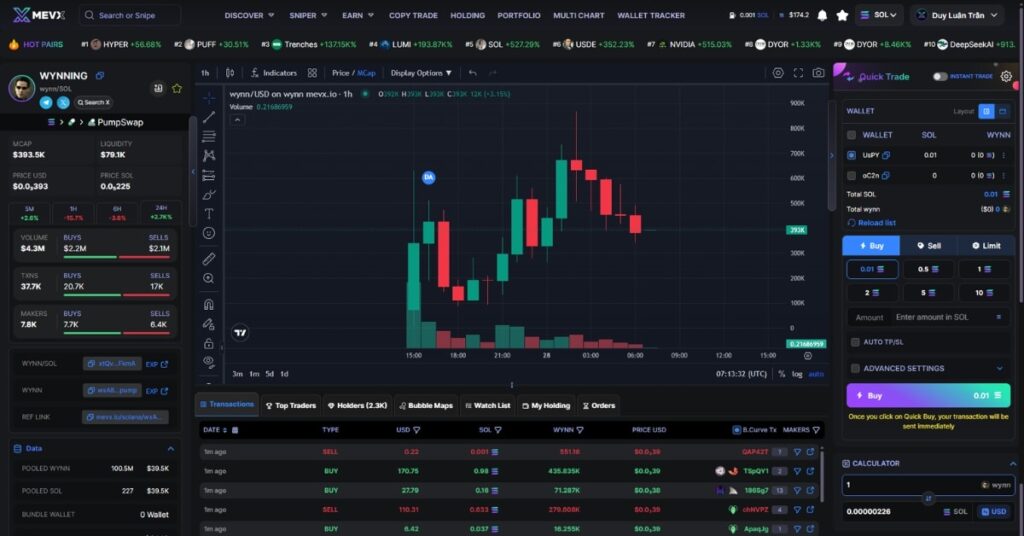Click the gradient Buy 0.01 button
Screen dimensions: 1024x536
(x=928, y=396)
